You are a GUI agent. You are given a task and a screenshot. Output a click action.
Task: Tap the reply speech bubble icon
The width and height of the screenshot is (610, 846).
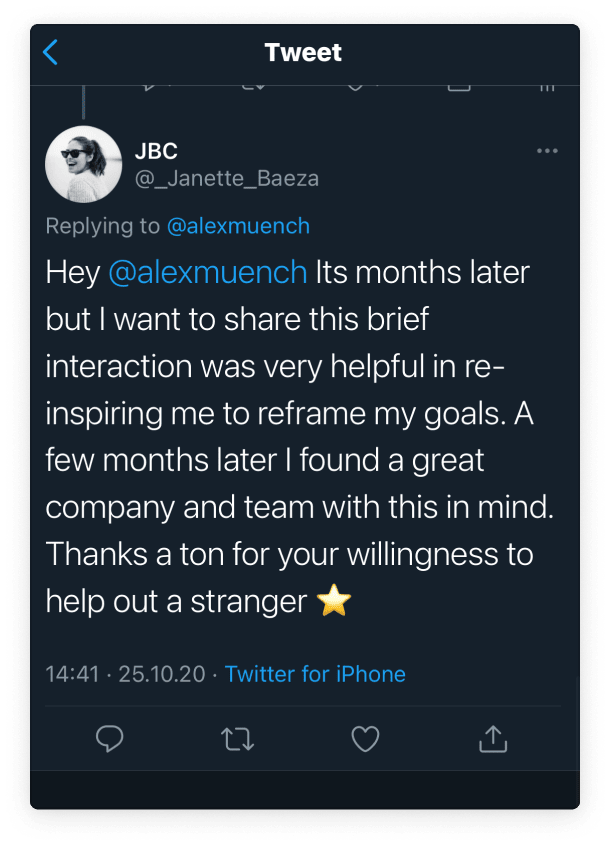click(109, 739)
